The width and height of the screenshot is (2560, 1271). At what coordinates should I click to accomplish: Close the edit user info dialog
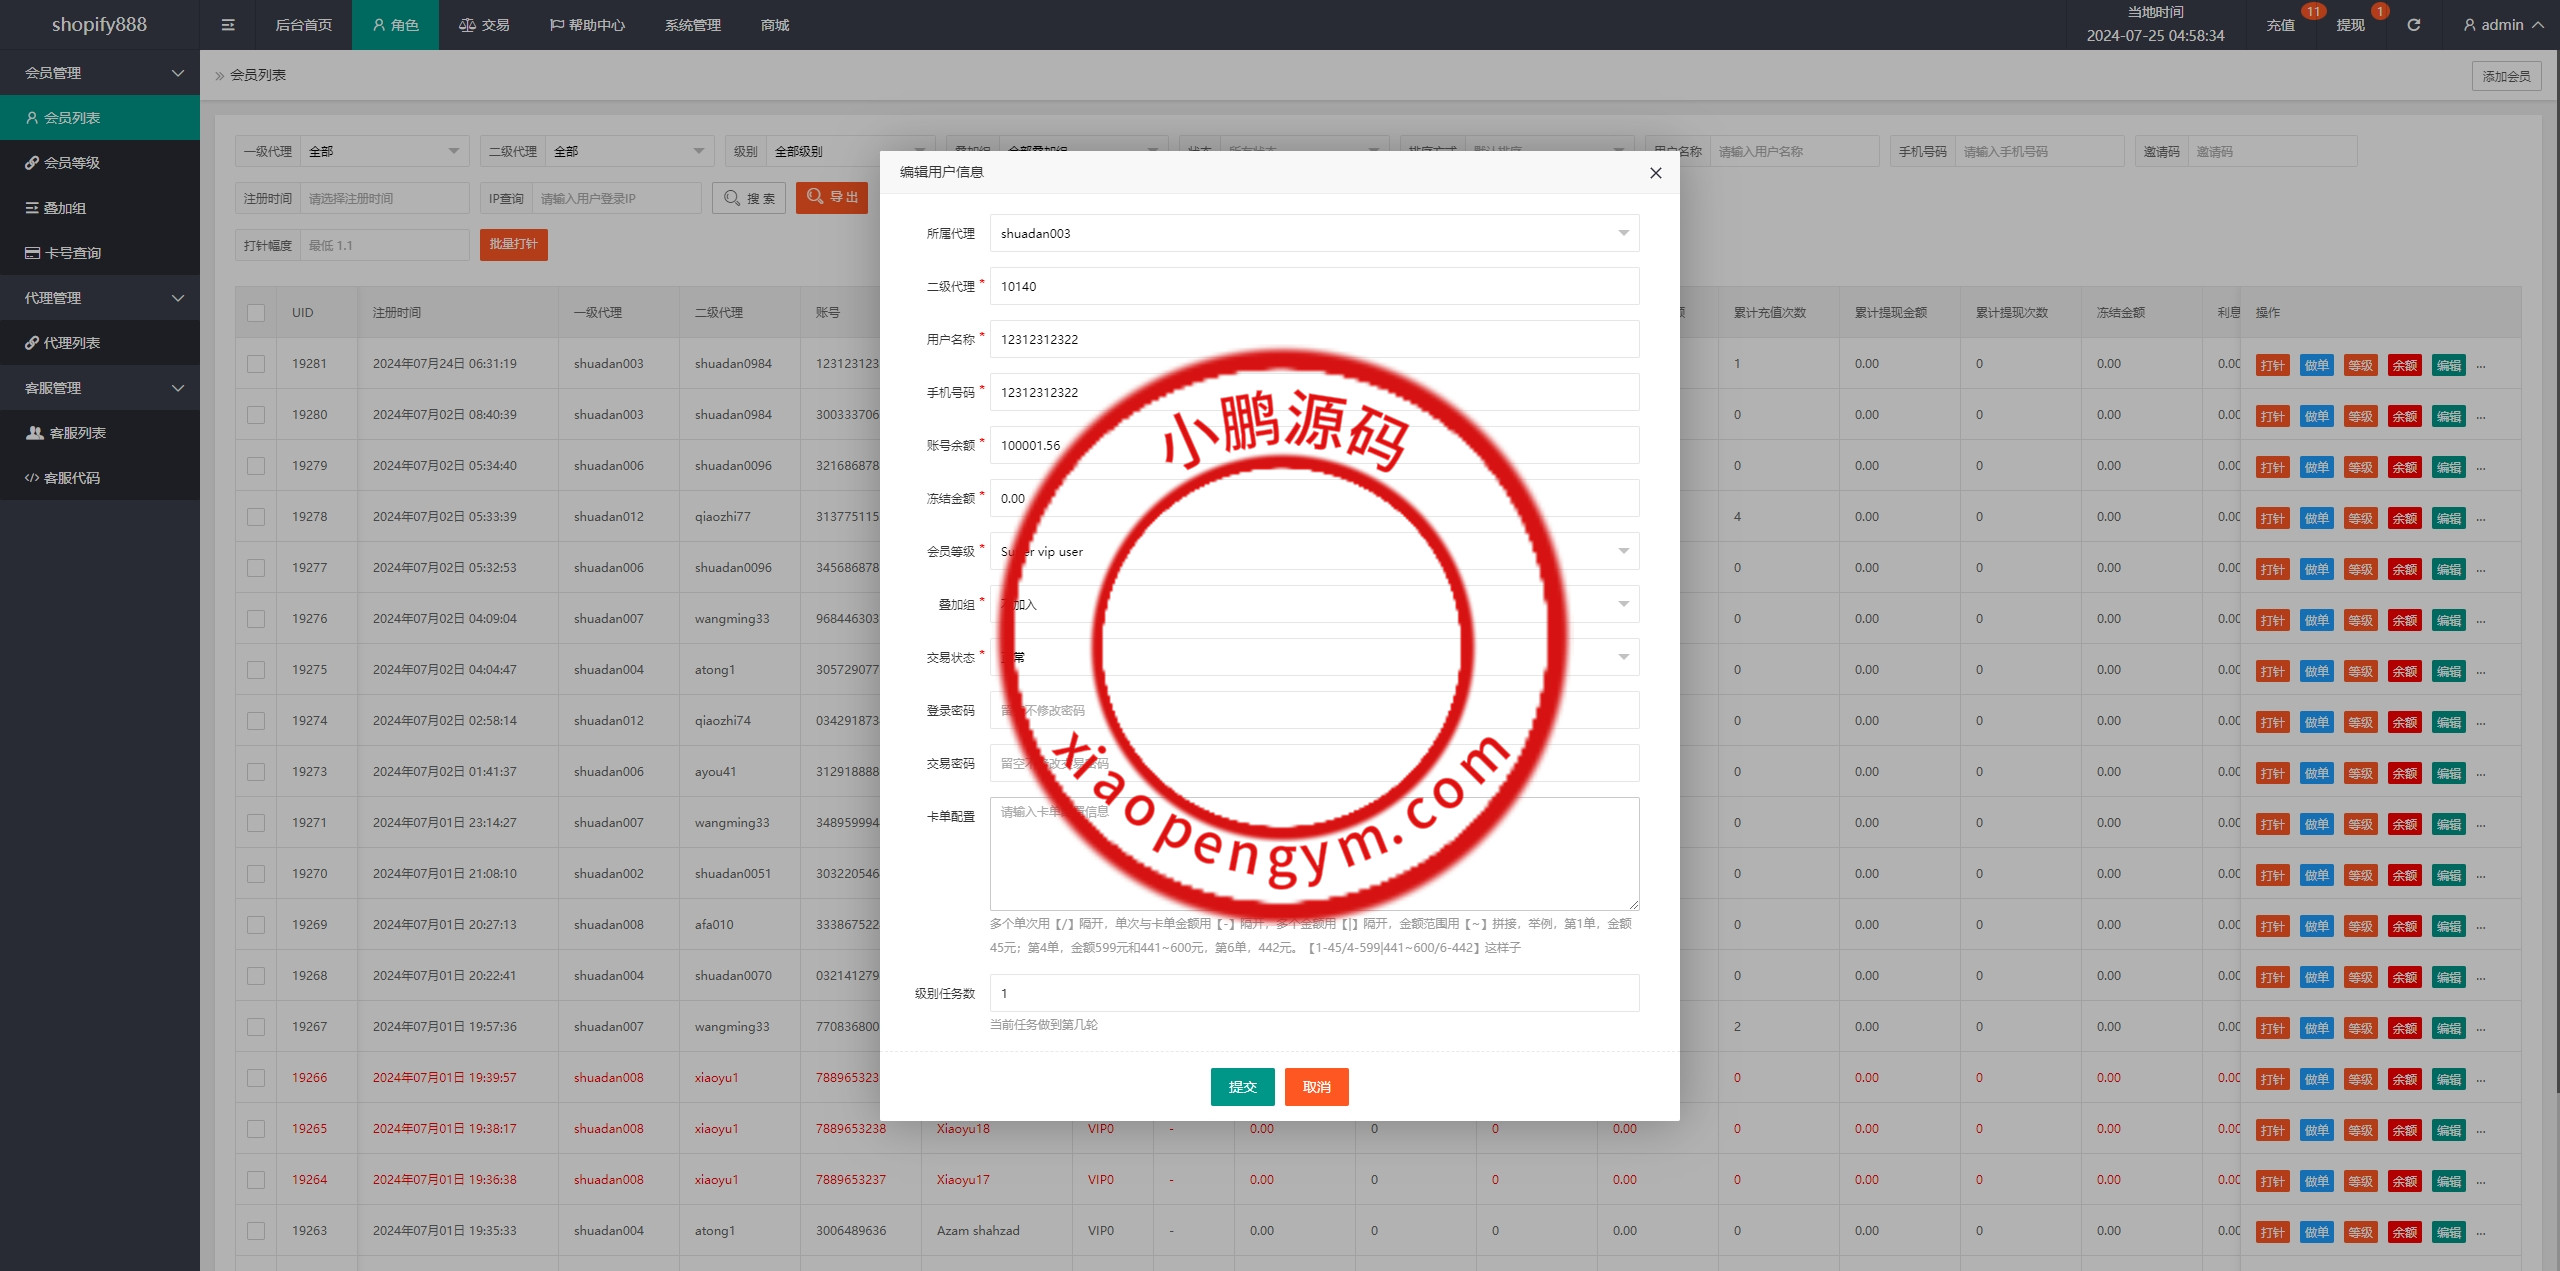tap(1655, 173)
